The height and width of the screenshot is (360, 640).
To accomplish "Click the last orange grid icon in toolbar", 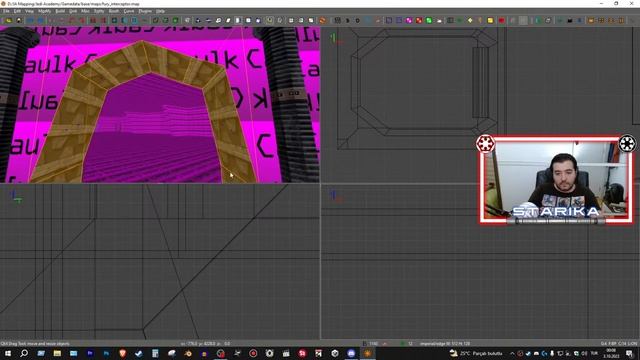I will [621, 20].
